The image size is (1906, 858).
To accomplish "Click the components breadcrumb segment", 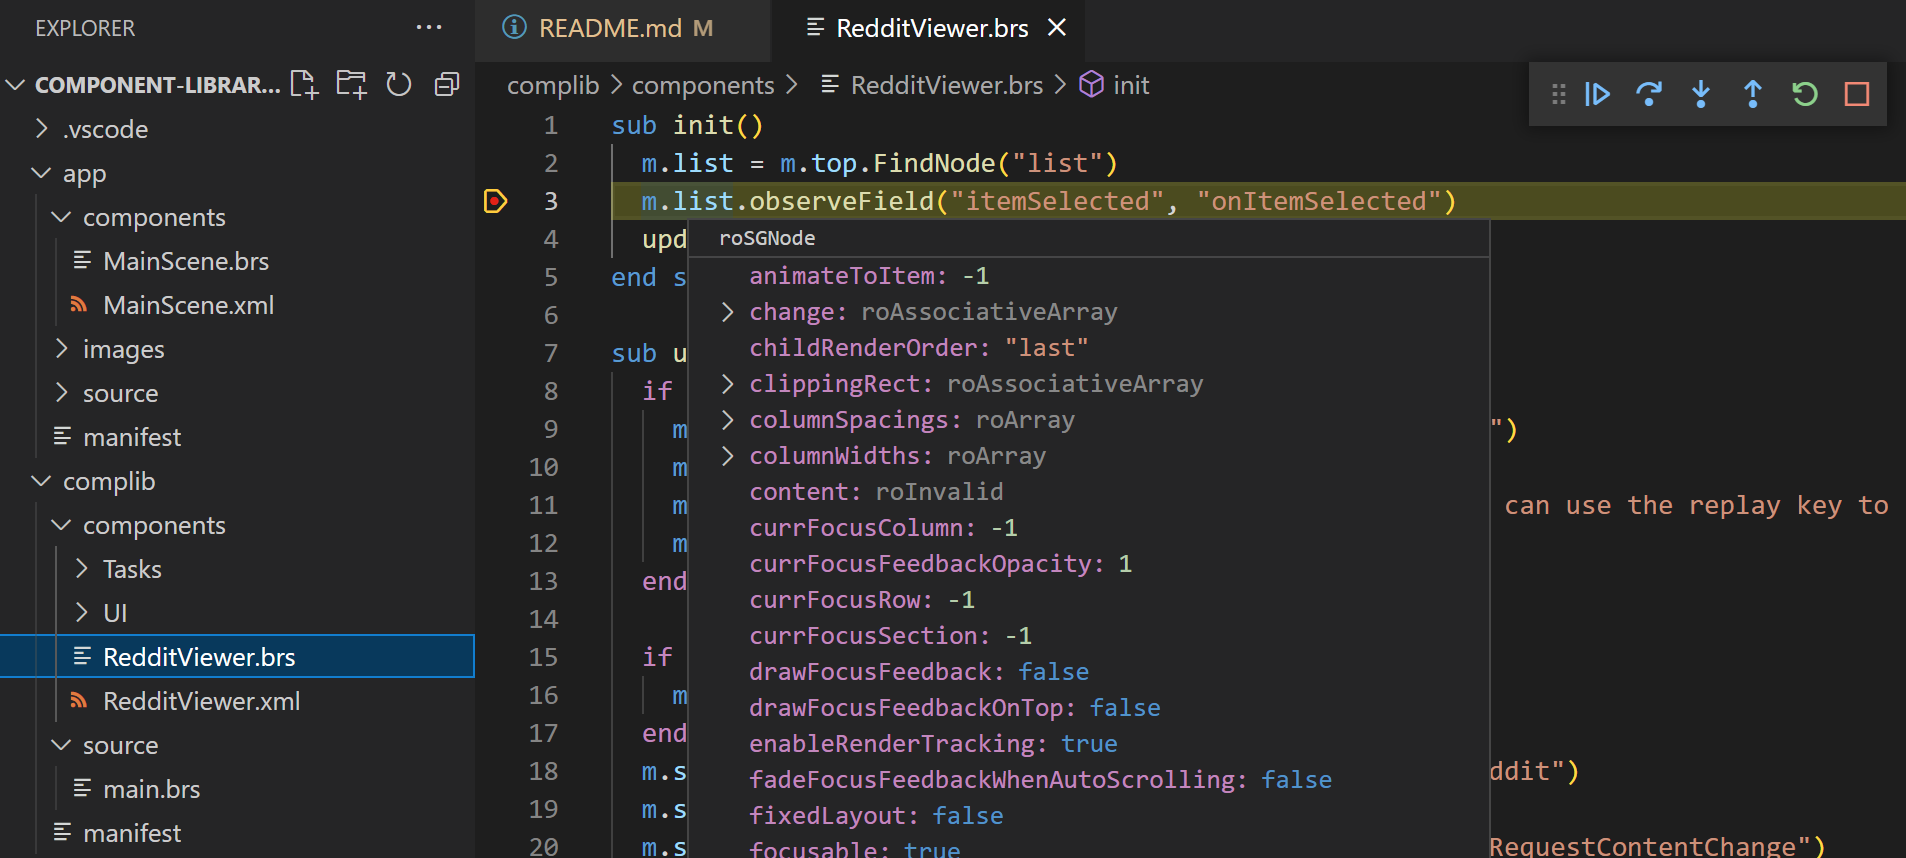I will click(703, 85).
